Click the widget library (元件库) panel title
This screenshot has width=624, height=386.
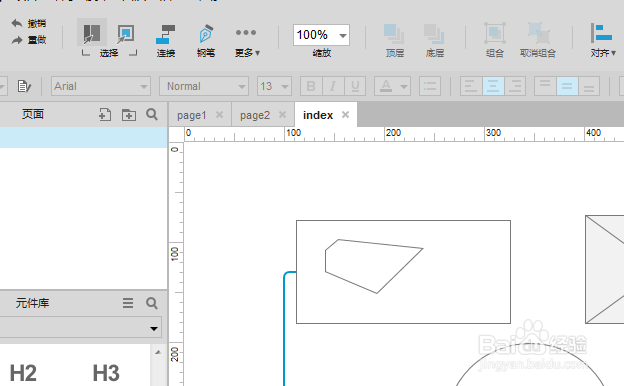pyautogui.click(x=33, y=303)
